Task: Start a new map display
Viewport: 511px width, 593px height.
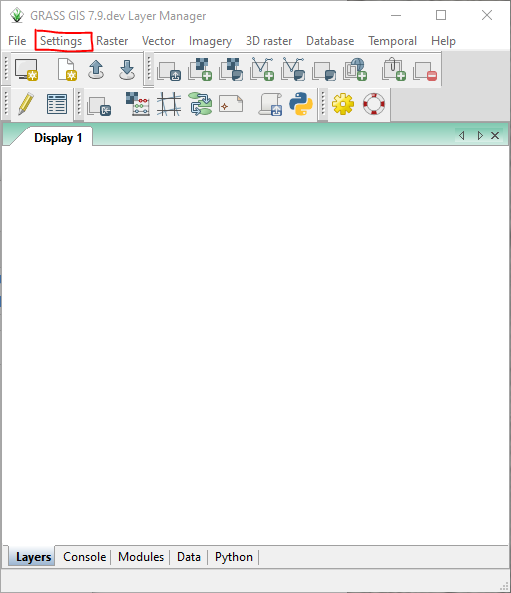Action: pyautogui.click(x=26, y=70)
